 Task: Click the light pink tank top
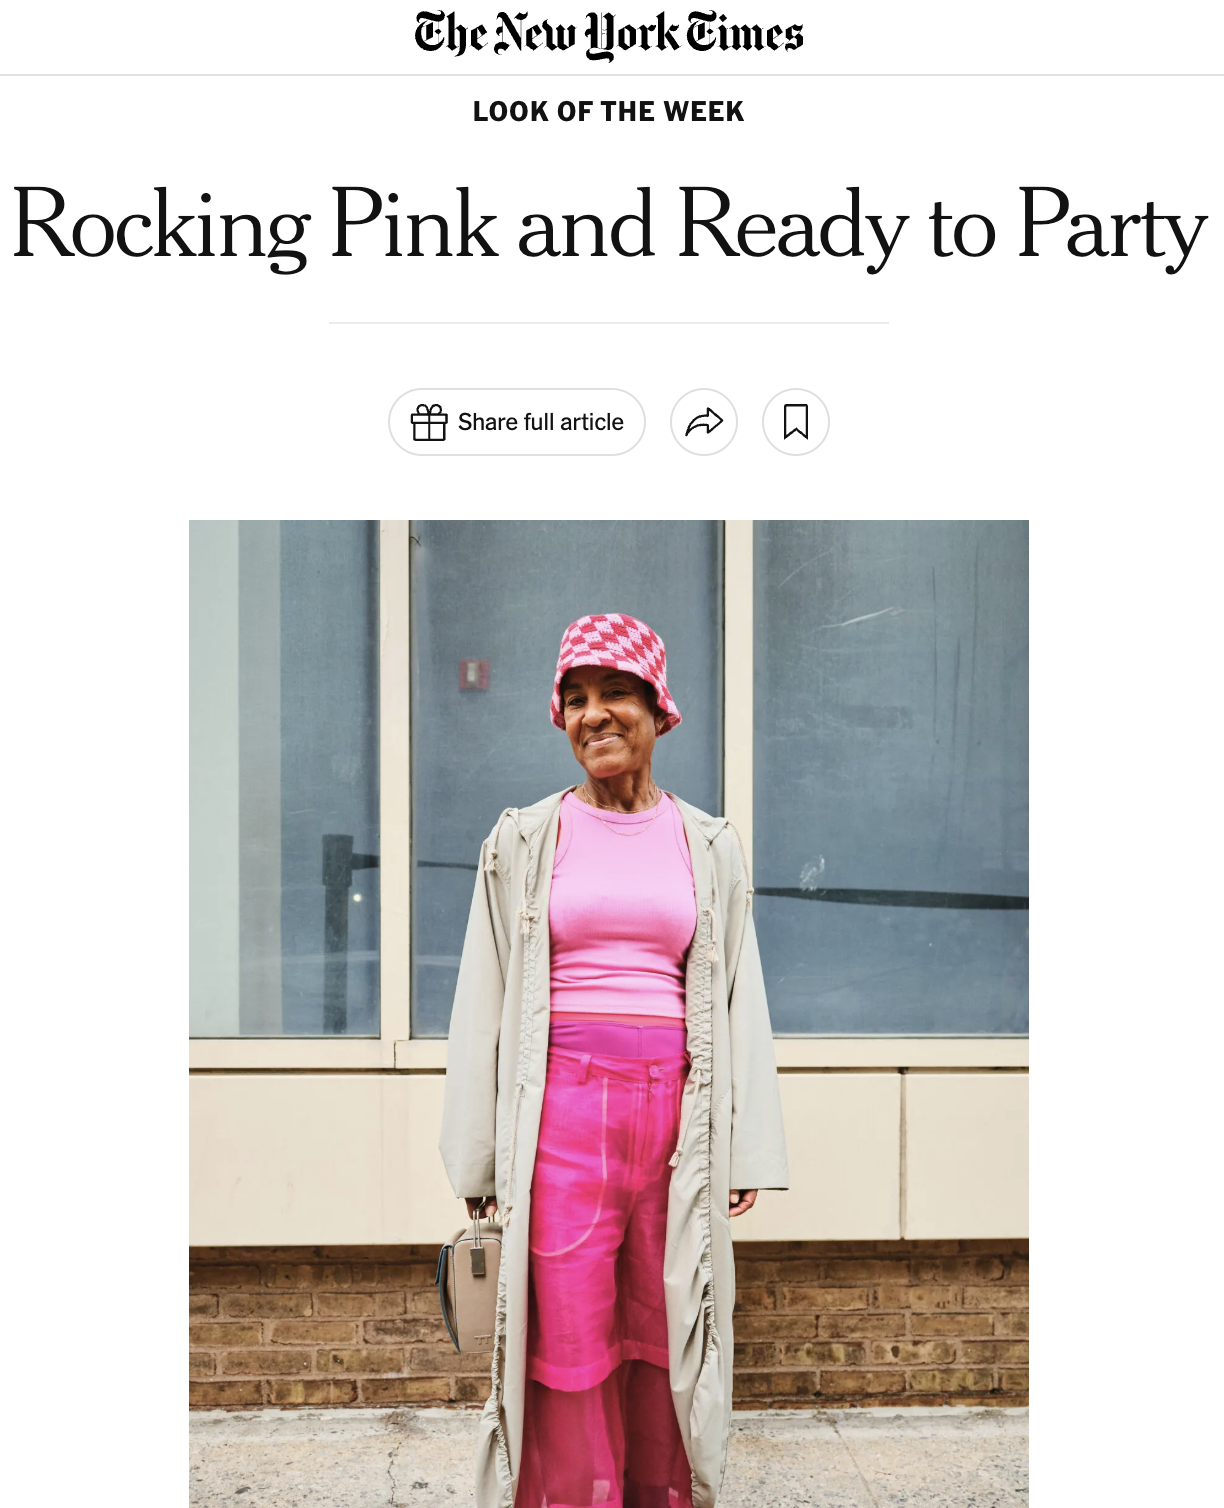622,905
